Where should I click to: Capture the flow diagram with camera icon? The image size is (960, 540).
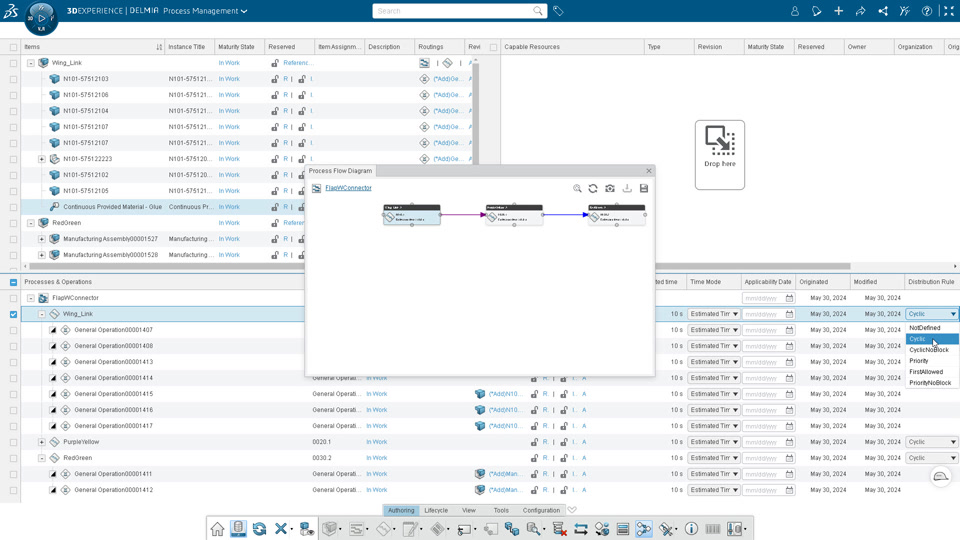point(610,189)
